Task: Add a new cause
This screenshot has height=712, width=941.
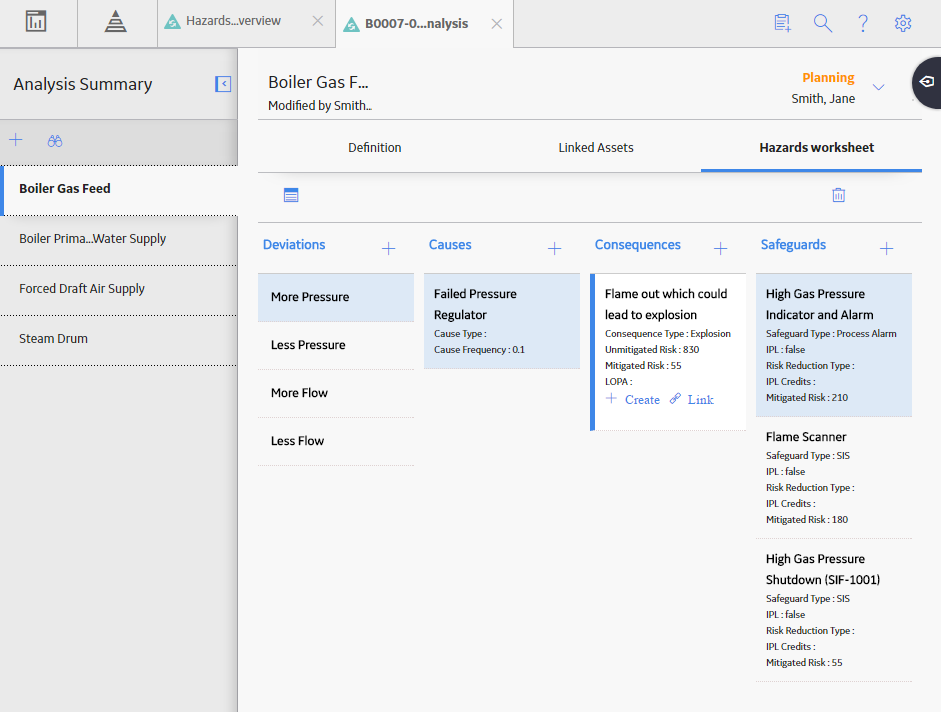Action: (555, 248)
